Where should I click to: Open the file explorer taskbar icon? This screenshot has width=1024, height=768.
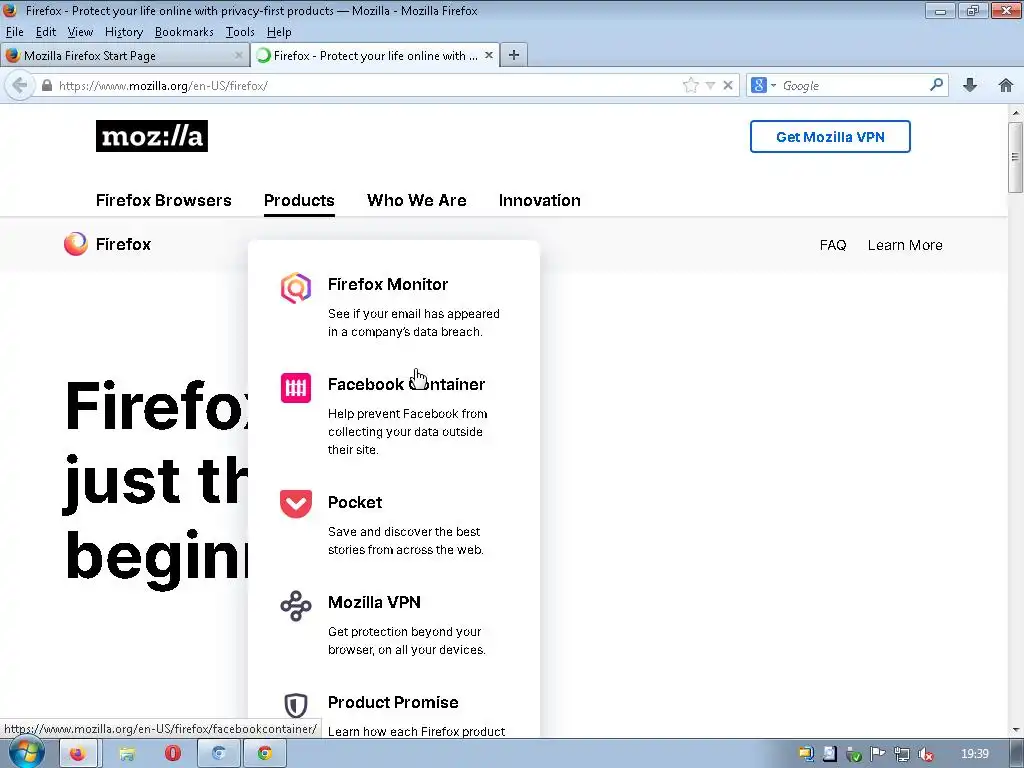pyautogui.click(x=127, y=754)
